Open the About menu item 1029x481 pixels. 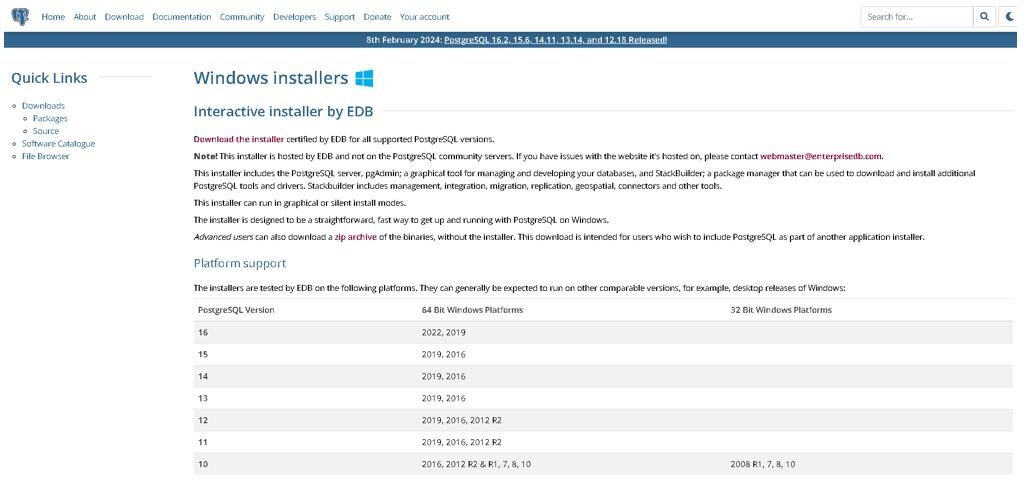(x=85, y=17)
